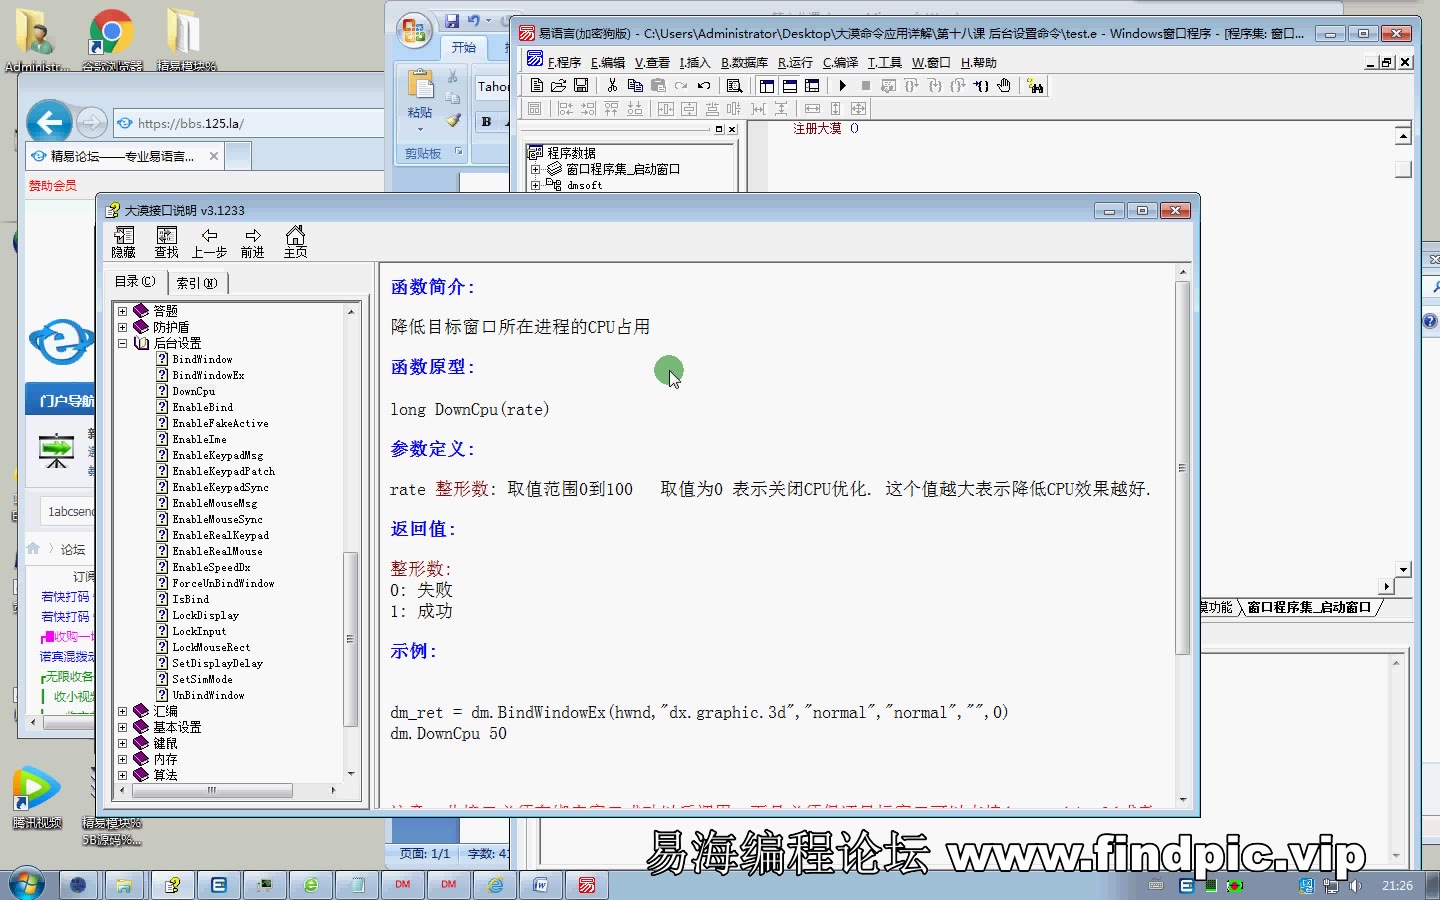
Task: Expand the 答题 tree node
Action: point(123,311)
